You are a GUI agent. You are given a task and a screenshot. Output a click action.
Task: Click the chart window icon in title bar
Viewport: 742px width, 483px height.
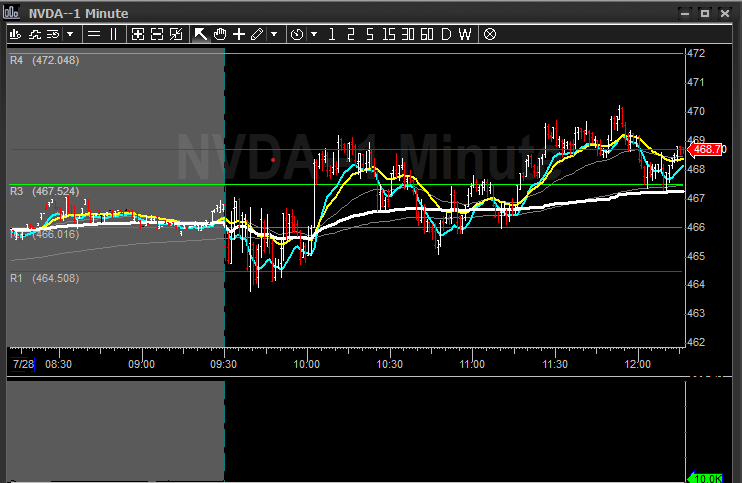[11, 12]
